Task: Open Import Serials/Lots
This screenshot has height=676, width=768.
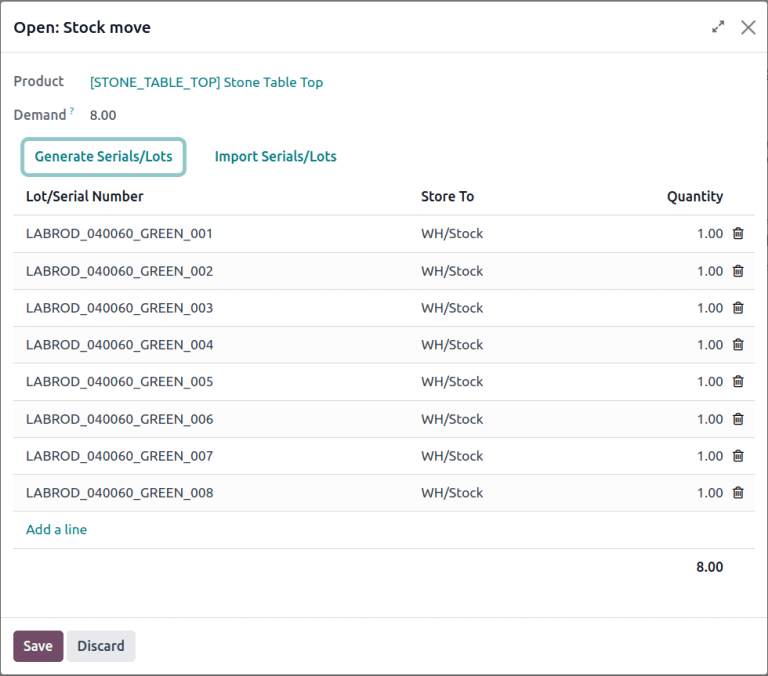Action: click(275, 157)
